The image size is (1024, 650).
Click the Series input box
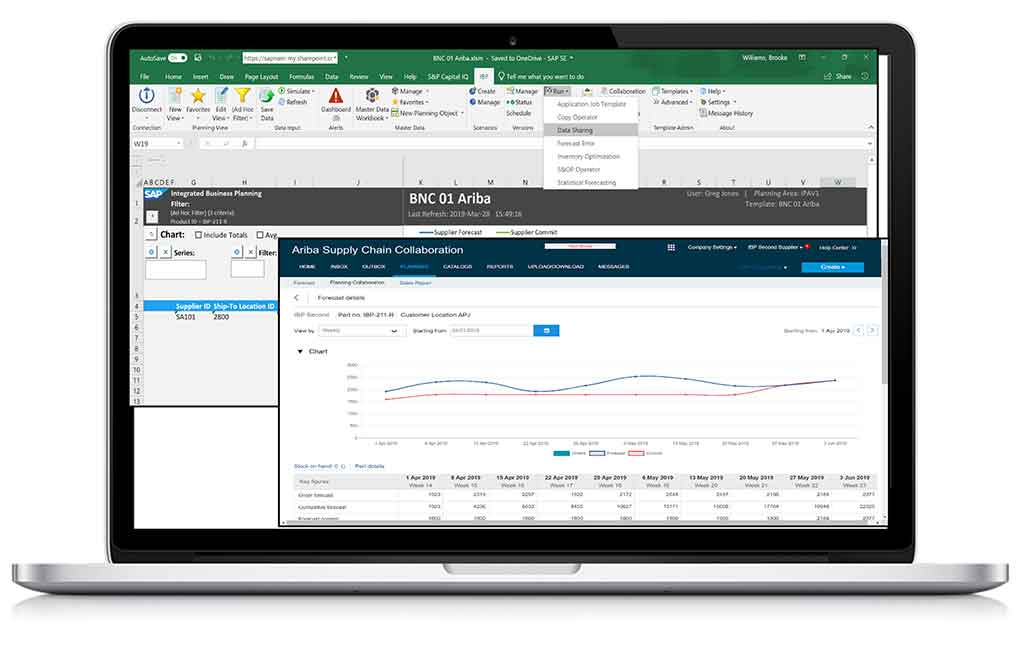pos(176,269)
